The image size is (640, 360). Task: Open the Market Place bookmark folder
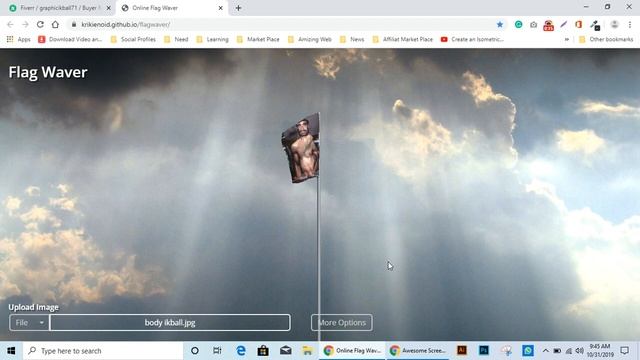(258, 39)
